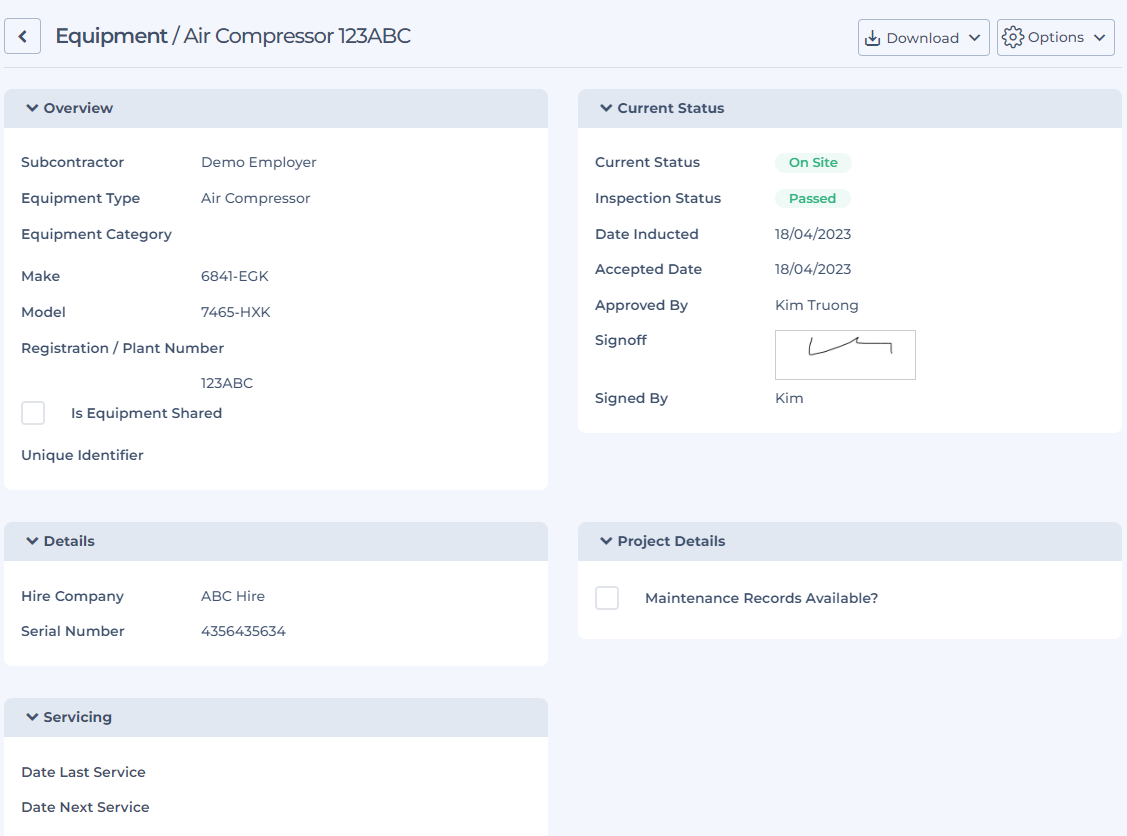Click the Options gear icon
The width and height of the screenshot is (1127, 836).
coord(1012,37)
